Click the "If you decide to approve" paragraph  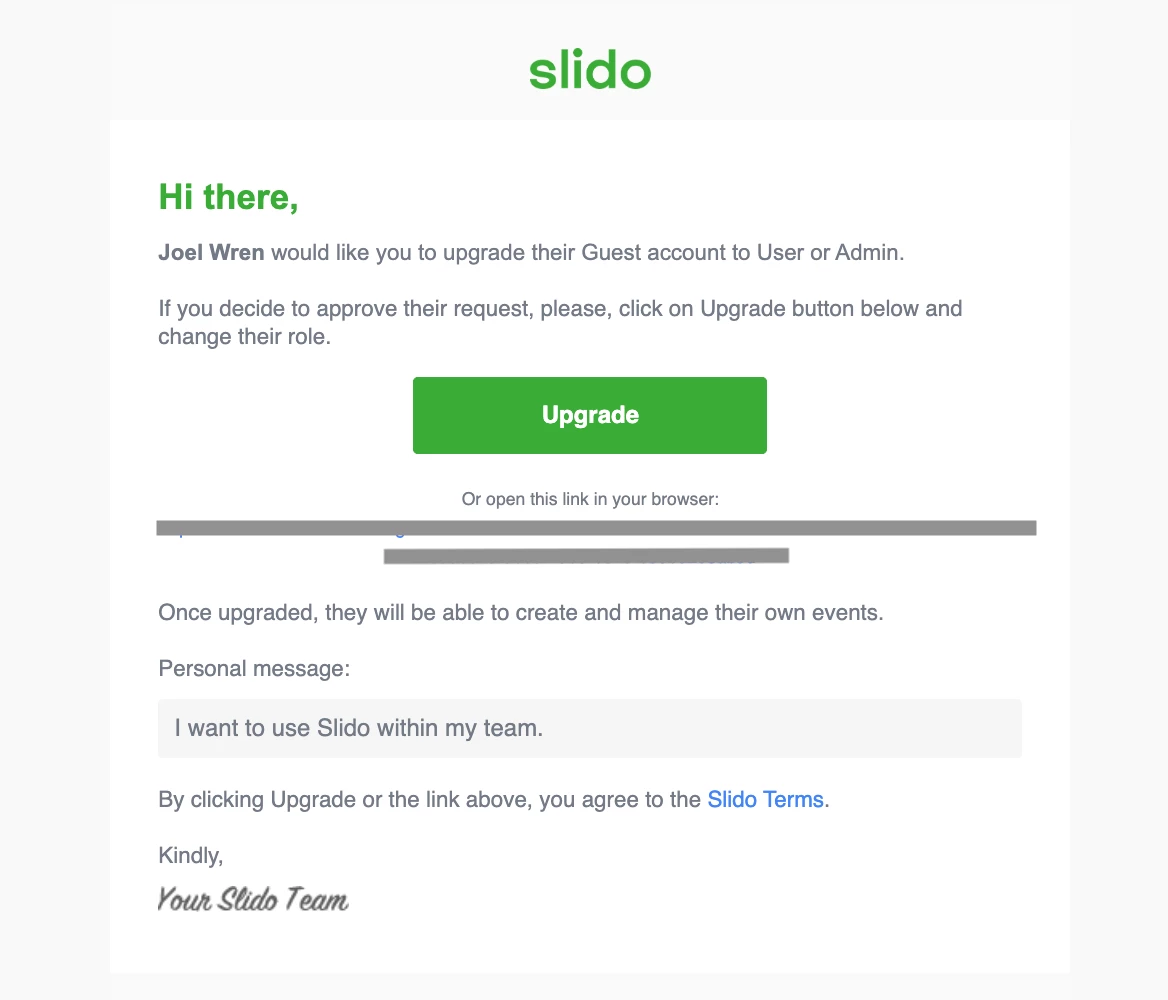[x=560, y=323]
